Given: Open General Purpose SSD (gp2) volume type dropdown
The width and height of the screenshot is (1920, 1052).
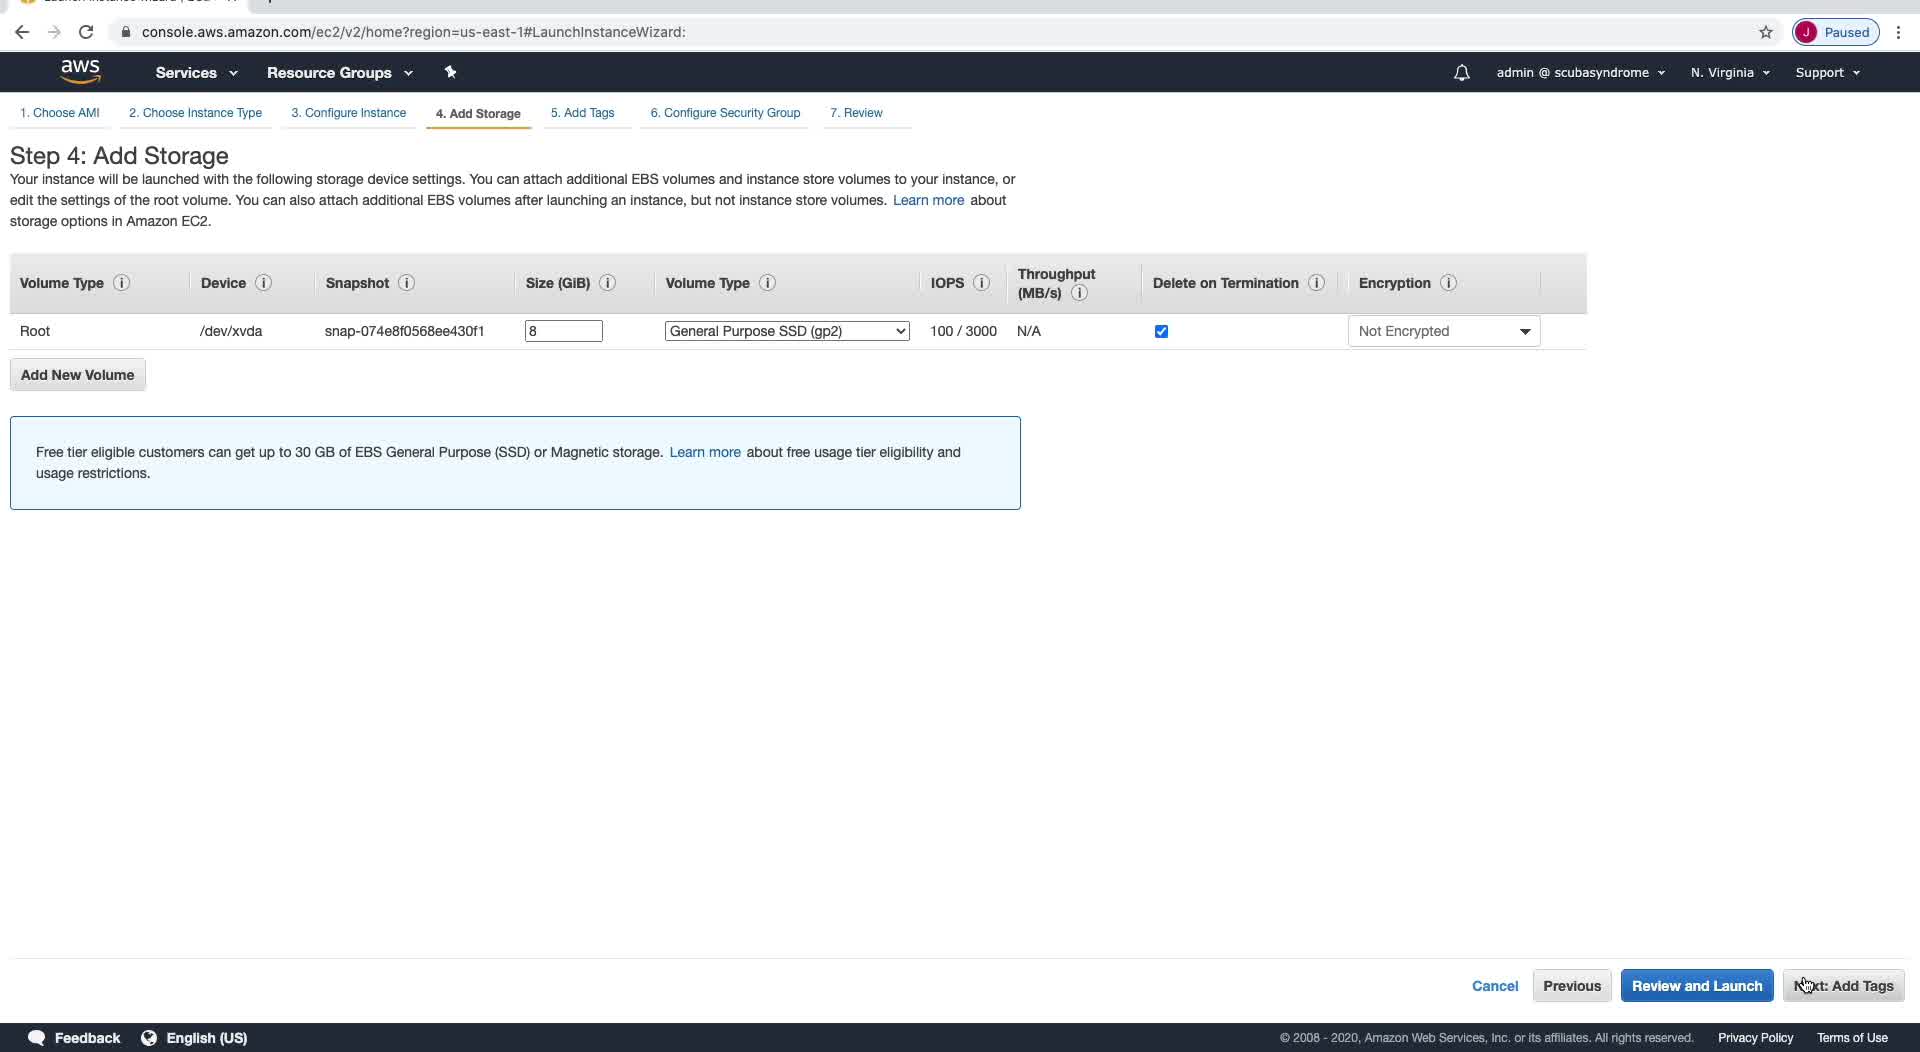Looking at the screenshot, I should 787,331.
